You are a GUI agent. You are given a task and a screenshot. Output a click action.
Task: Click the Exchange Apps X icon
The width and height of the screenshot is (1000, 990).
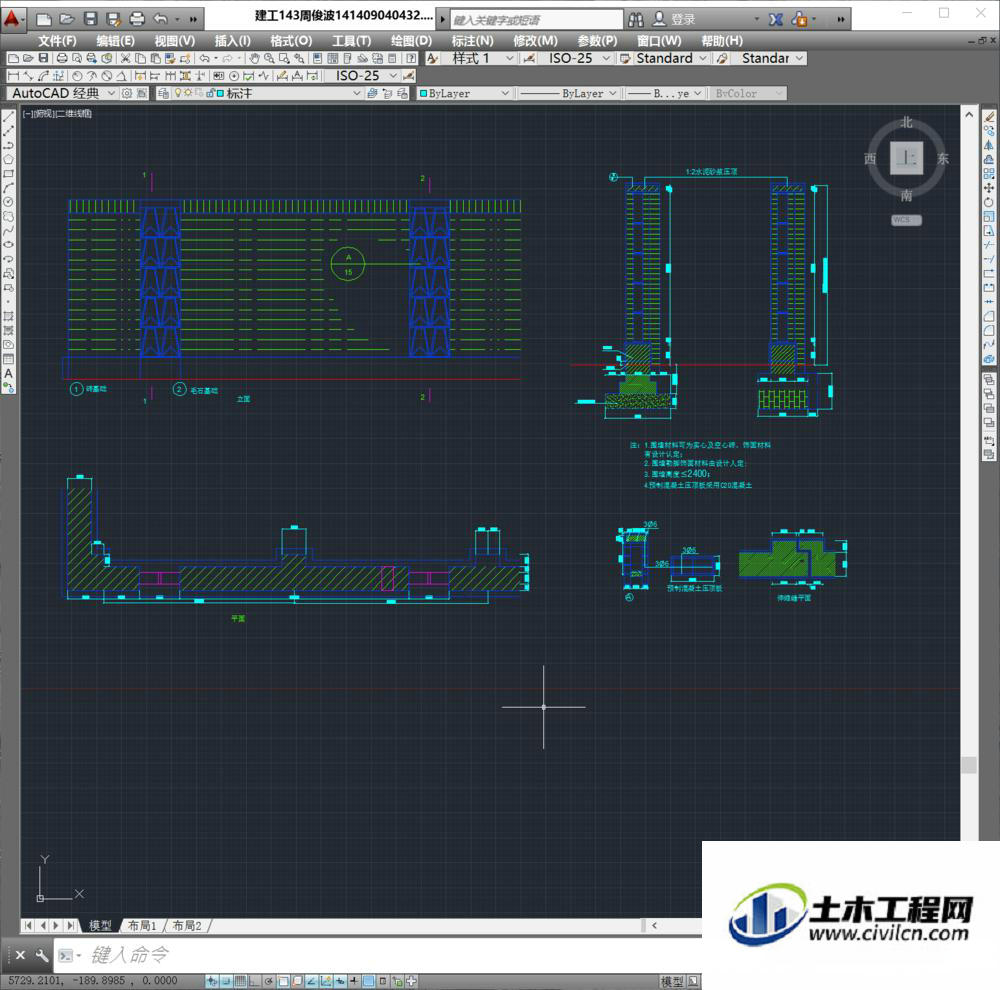click(x=776, y=19)
